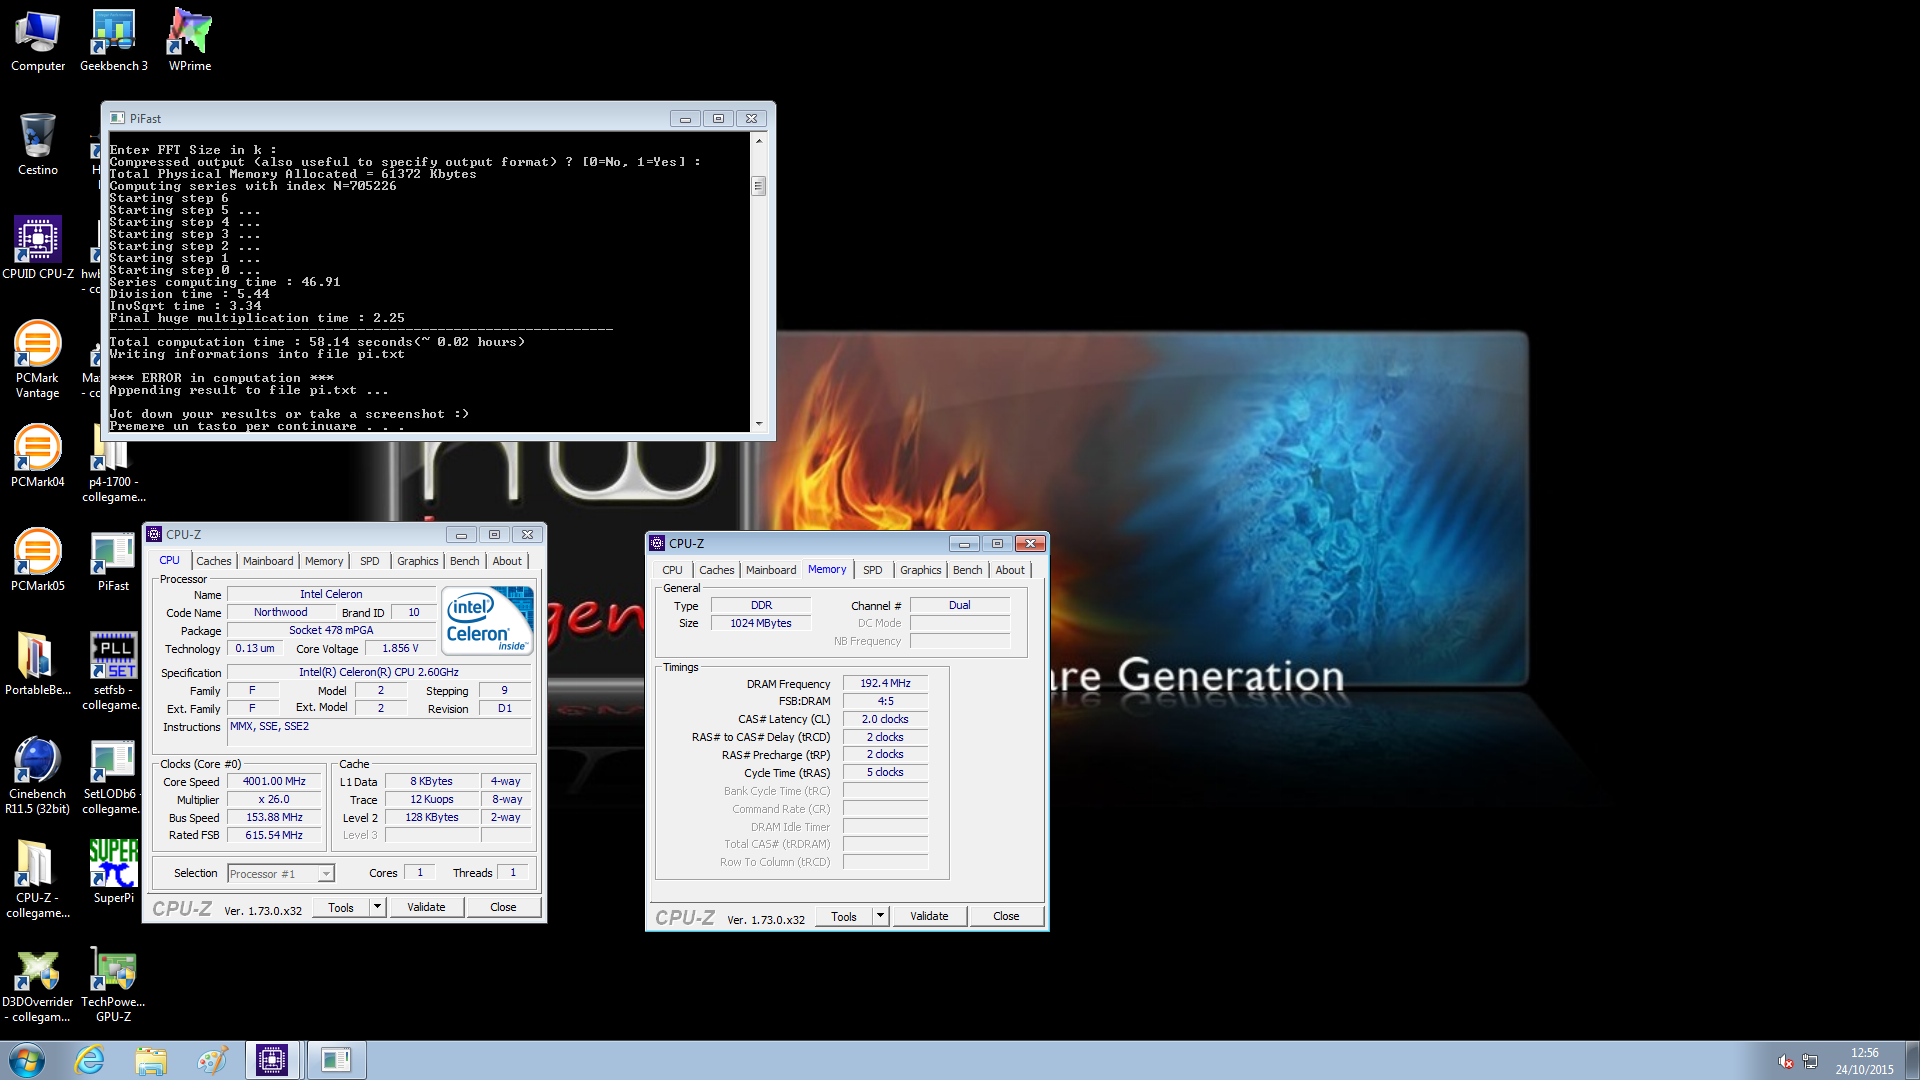This screenshot has width=1920, height=1080.
Task: Open PCMark04 desktop shortcut
Action: click(x=38, y=456)
